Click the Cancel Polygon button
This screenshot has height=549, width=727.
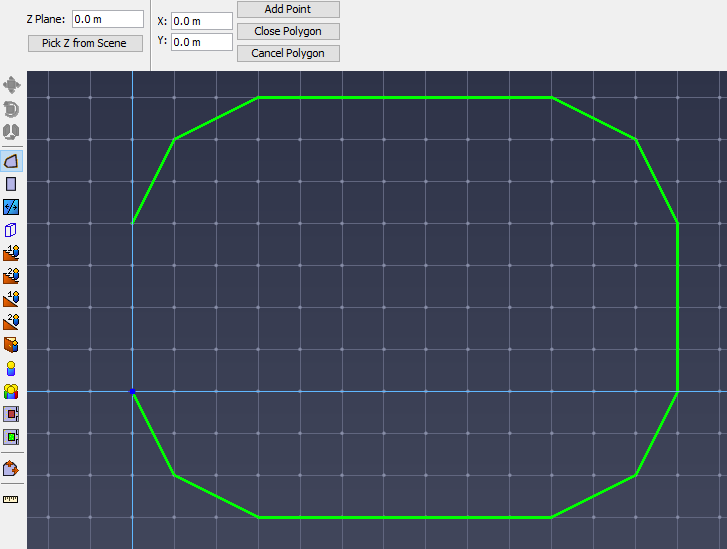click(x=288, y=53)
